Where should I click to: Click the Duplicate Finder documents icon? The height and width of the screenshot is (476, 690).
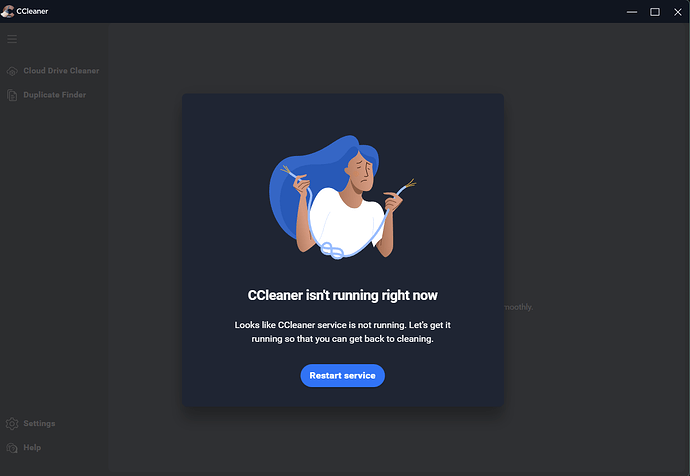12,95
